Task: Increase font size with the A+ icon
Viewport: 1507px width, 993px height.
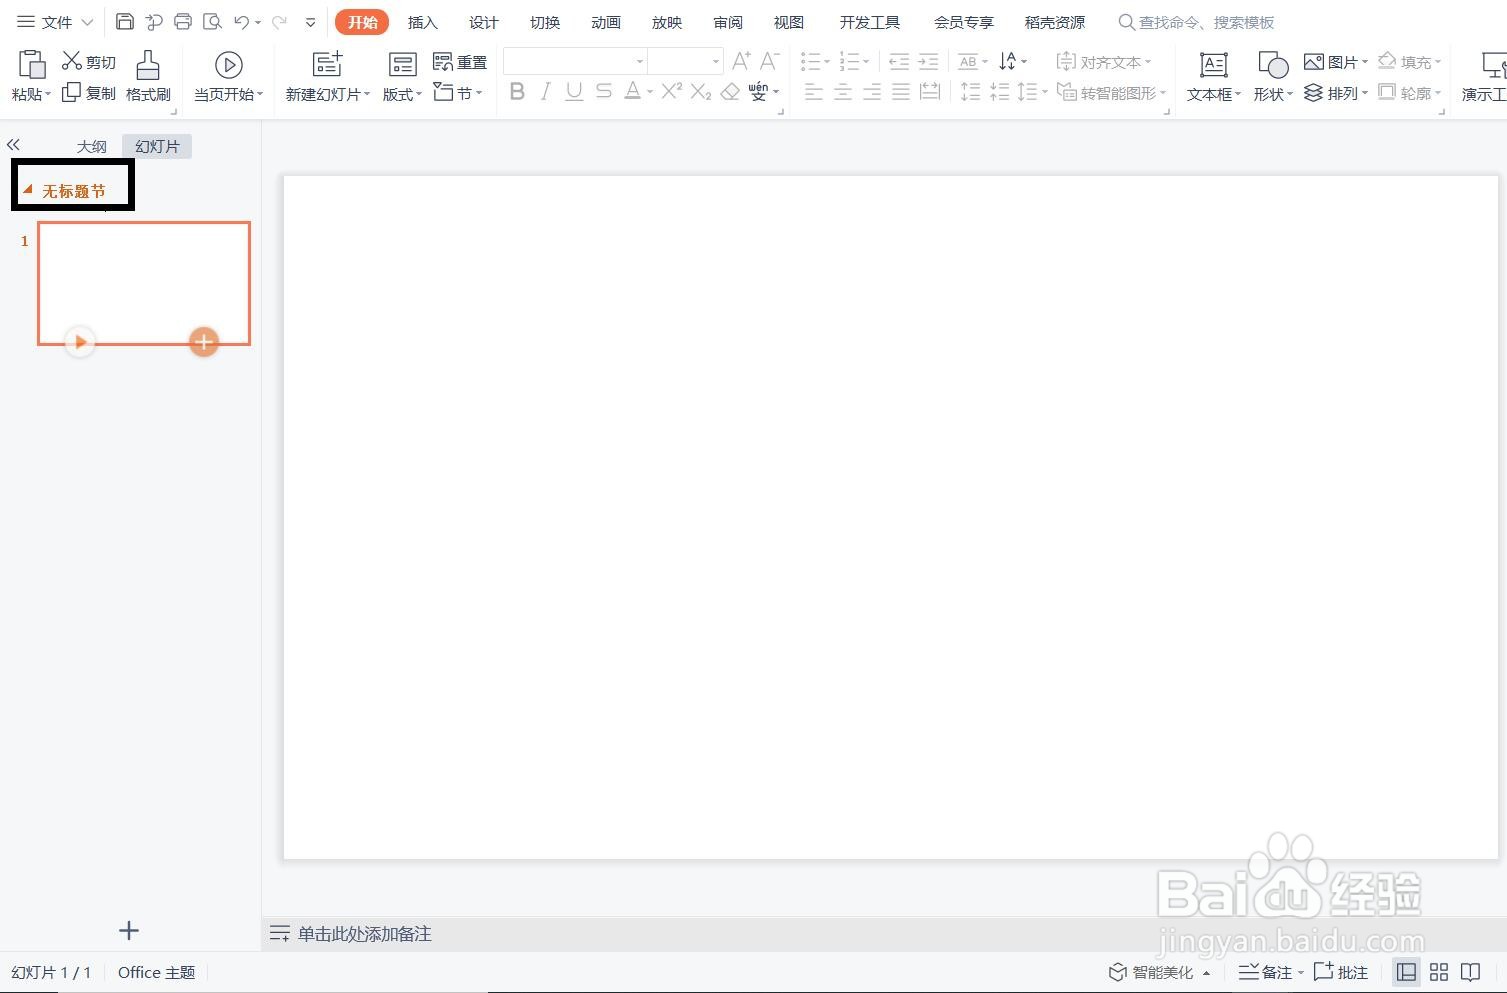Action: (741, 62)
